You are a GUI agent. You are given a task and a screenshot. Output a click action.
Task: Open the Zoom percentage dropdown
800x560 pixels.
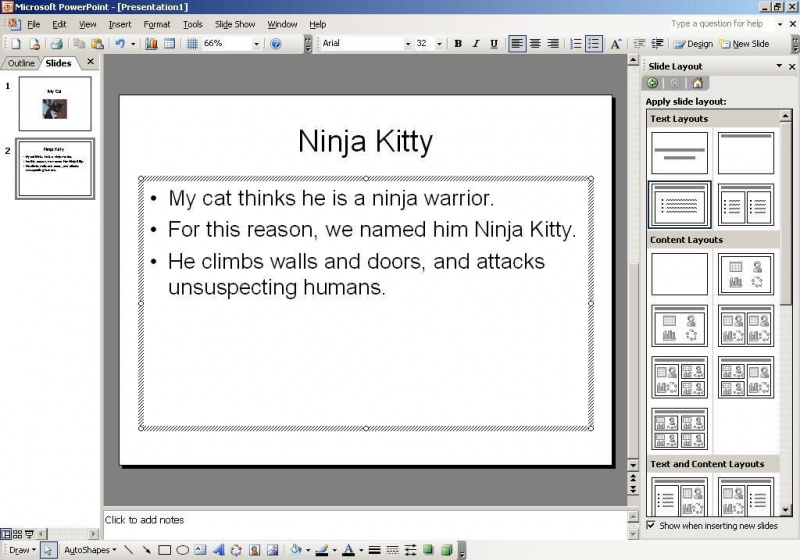click(x=257, y=44)
